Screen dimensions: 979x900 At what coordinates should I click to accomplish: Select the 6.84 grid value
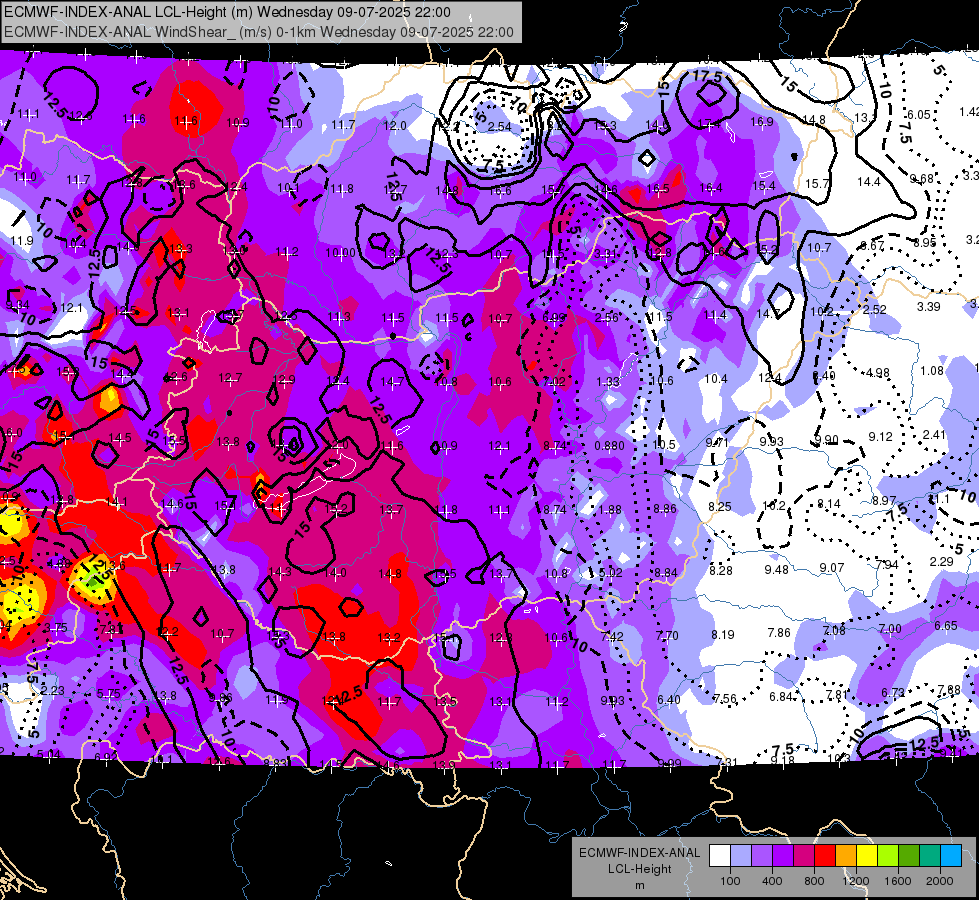(781, 696)
